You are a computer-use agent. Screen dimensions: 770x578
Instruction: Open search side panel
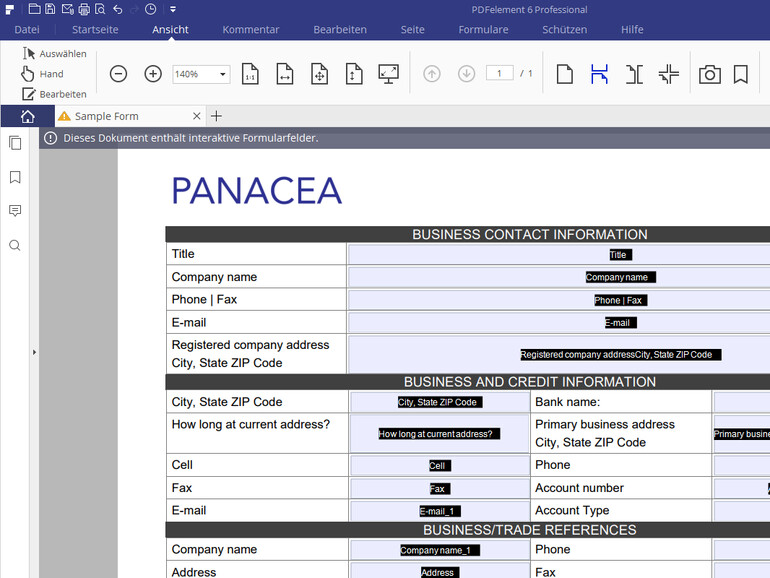coord(15,245)
